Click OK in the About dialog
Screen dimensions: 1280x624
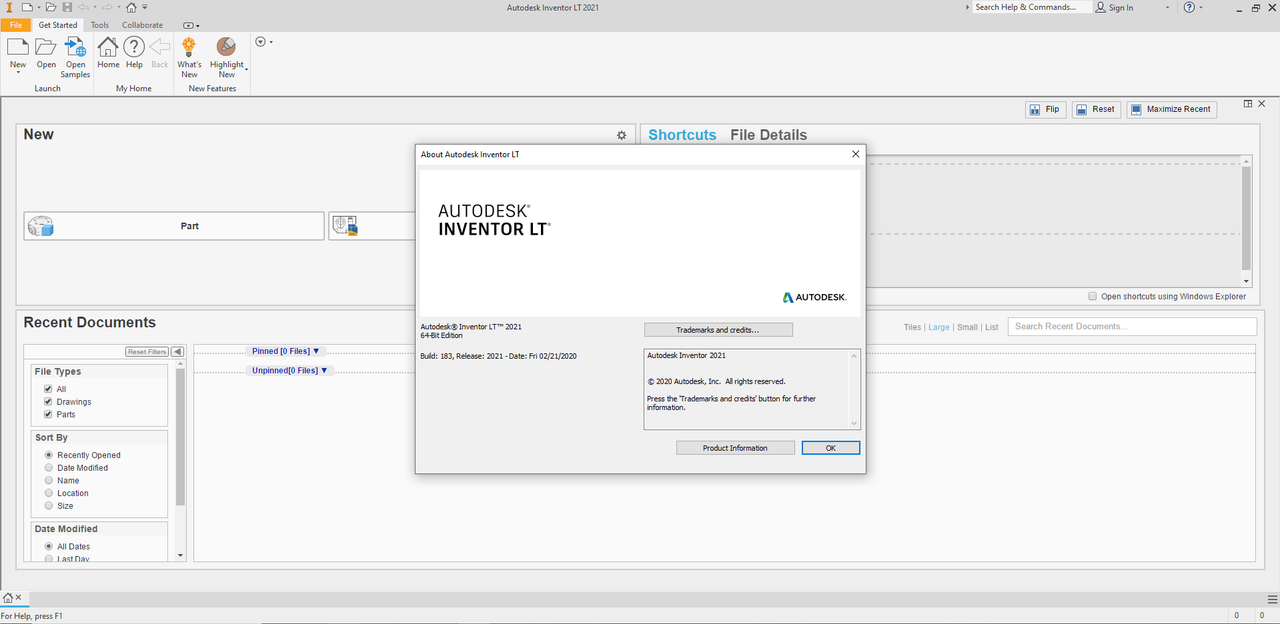pyautogui.click(x=830, y=448)
